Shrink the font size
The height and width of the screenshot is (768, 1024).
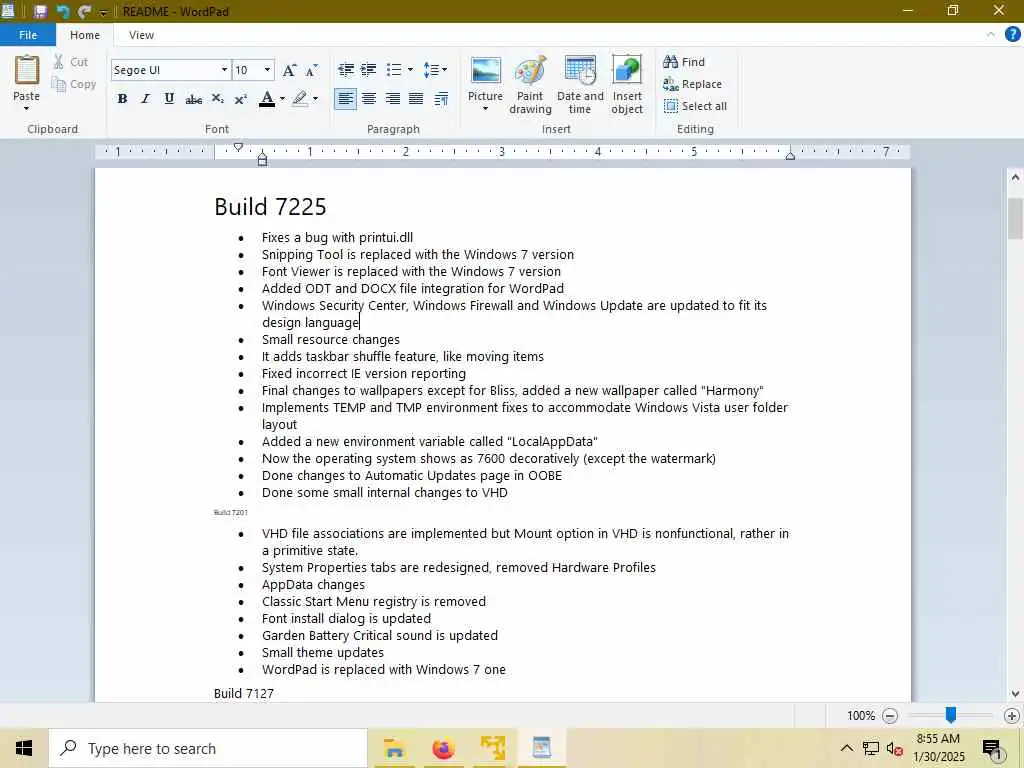(x=312, y=70)
